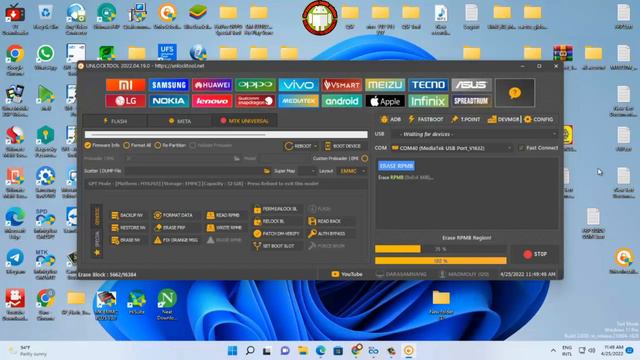This screenshot has height=360, width=640.
Task: Open the CONFIG settings tab
Action: coord(538,119)
